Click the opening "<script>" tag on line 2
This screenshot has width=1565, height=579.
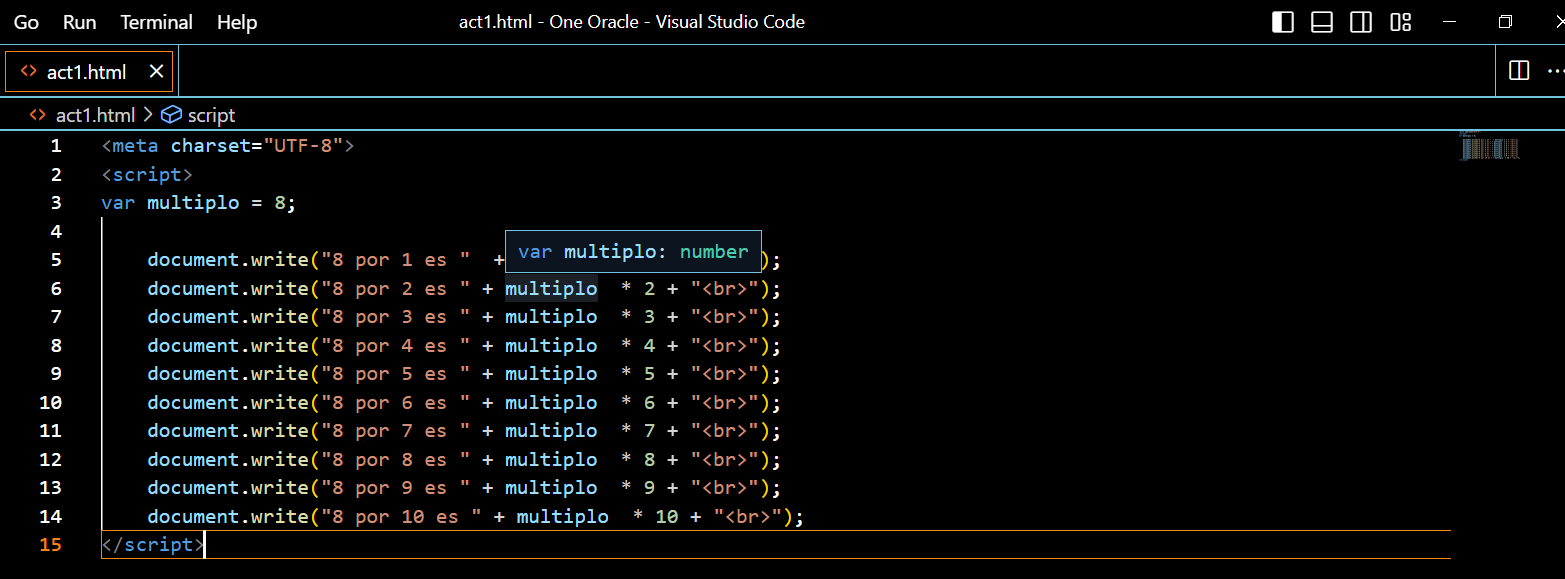click(147, 175)
